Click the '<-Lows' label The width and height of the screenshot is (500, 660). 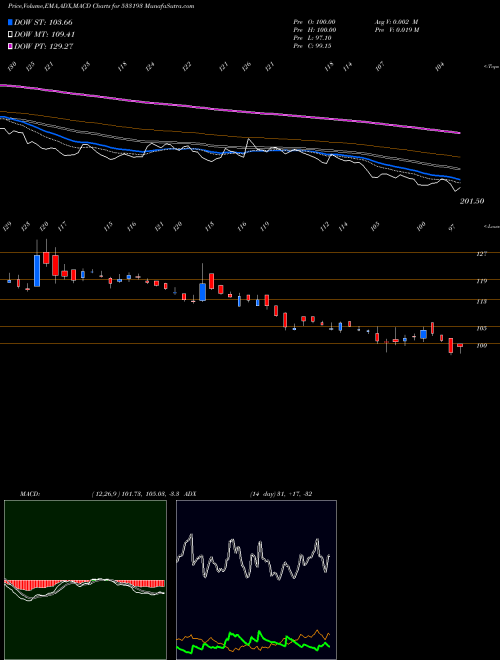coord(491,226)
